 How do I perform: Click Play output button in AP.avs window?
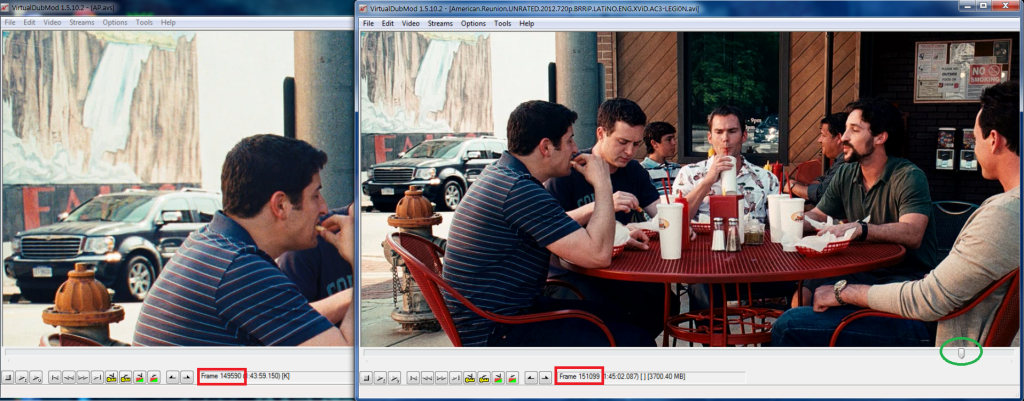[35, 377]
